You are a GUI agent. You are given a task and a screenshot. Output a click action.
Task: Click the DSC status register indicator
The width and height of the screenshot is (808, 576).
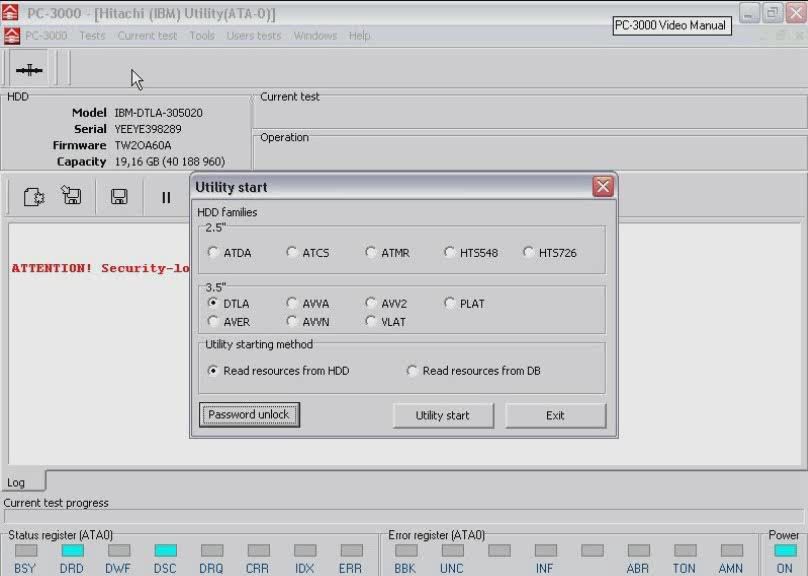(x=165, y=551)
